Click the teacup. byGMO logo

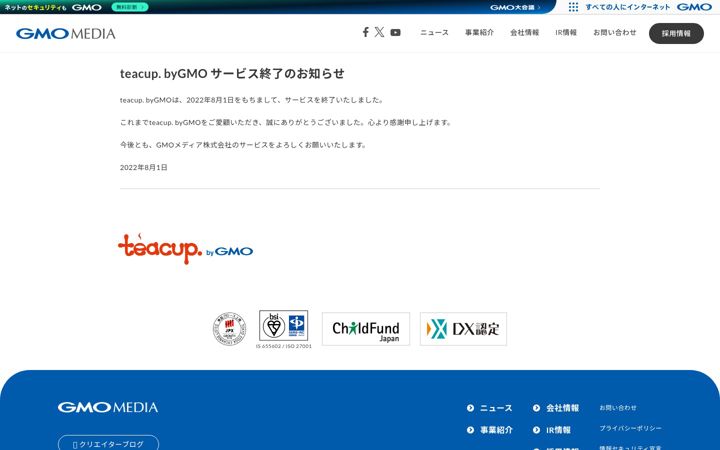(x=186, y=249)
